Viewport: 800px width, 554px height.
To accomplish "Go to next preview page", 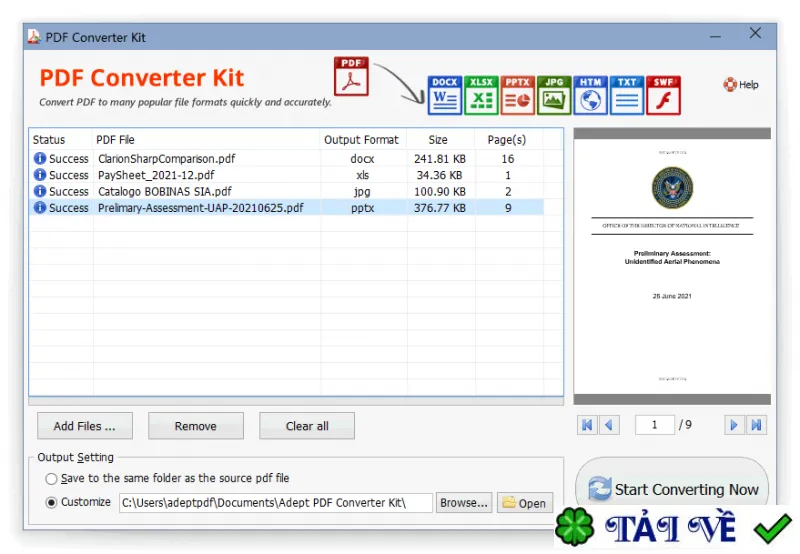I will [734, 425].
